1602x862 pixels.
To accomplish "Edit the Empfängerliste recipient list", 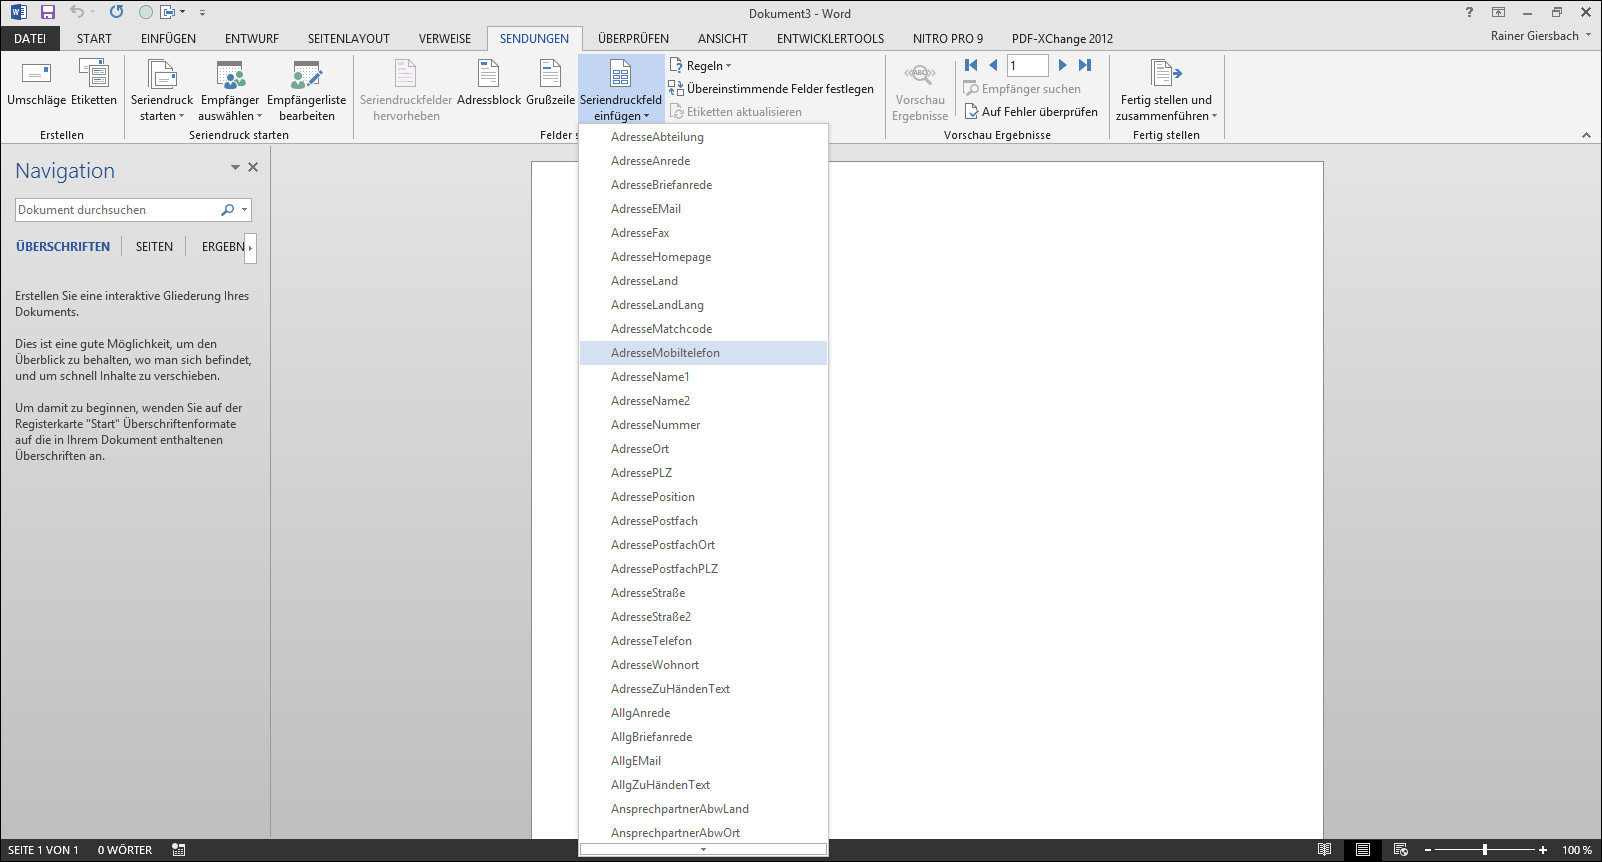I will 307,90.
